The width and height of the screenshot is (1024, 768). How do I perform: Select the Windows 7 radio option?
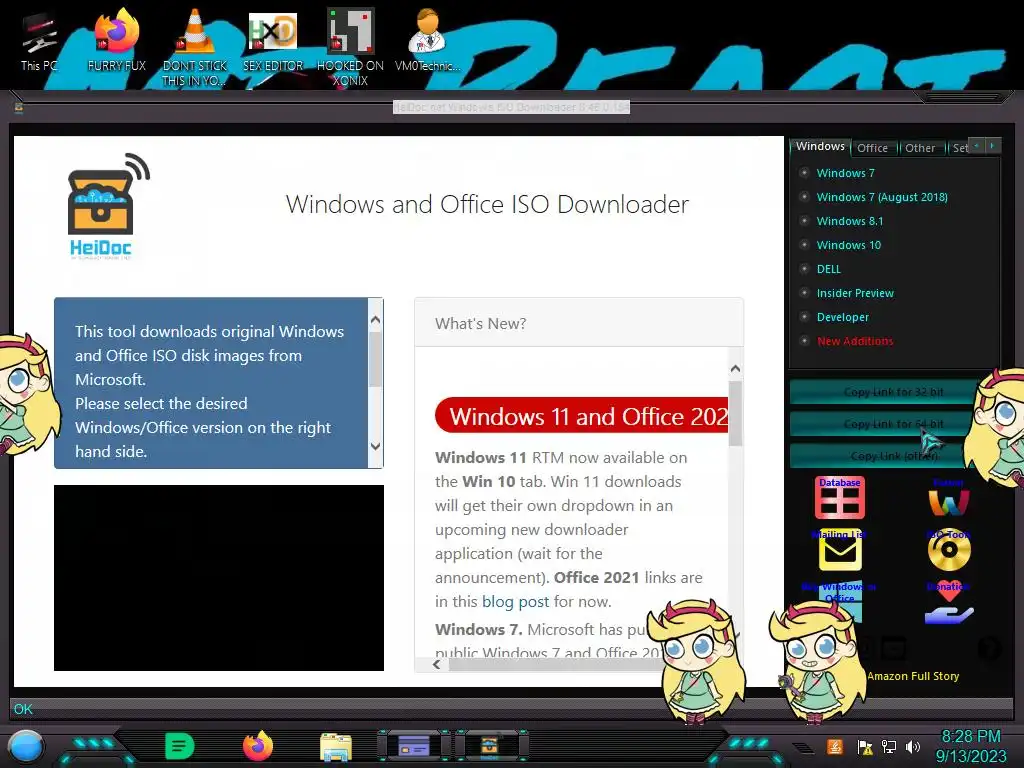[x=837, y=173]
